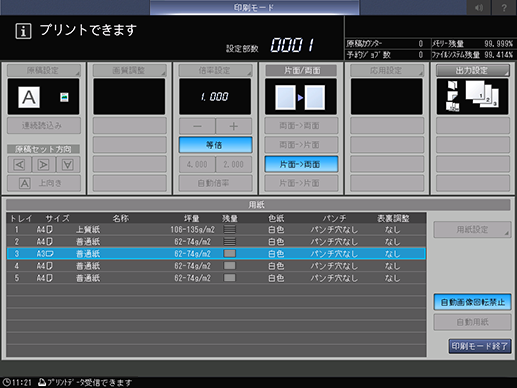Viewport: 517px width, 388px height.
Task: Select tray 2 普通紙 row
Action: pos(216,241)
